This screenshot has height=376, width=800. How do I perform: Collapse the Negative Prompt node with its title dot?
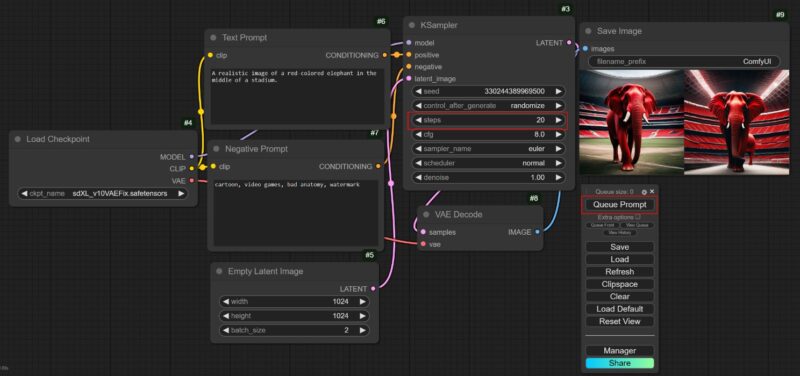tap(216, 149)
